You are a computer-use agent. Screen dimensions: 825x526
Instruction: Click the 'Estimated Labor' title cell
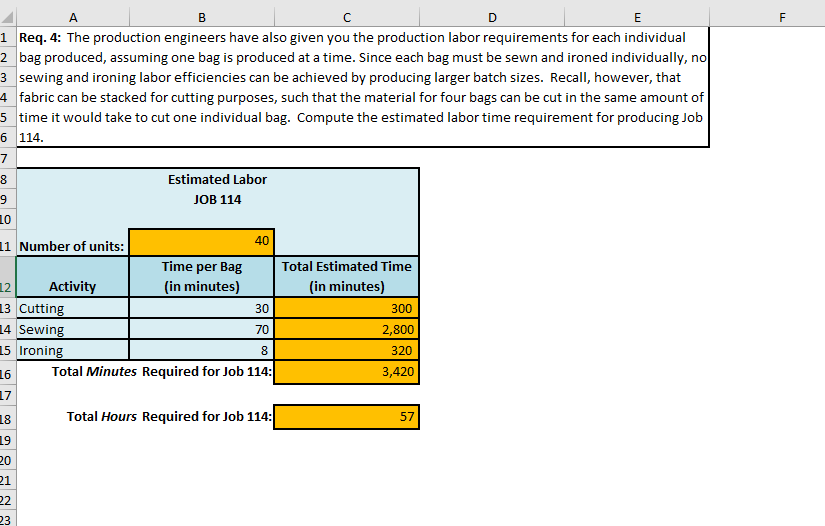(217, 179)
